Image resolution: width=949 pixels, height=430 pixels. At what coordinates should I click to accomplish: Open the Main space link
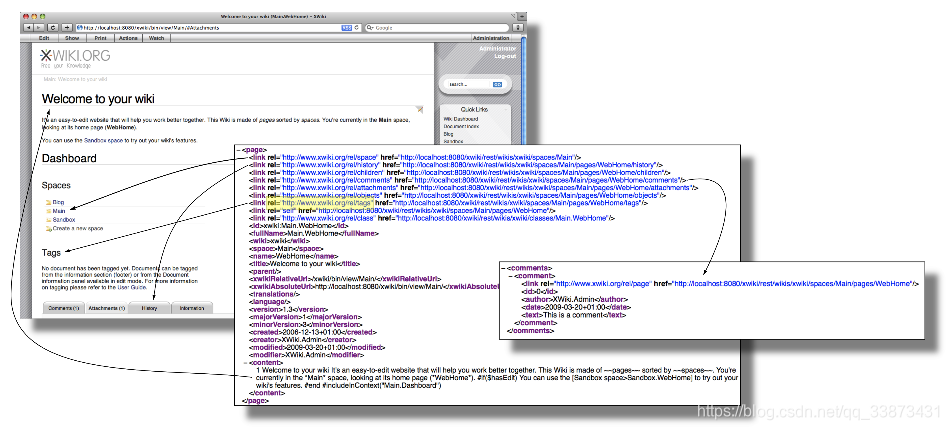click(59, 211)
